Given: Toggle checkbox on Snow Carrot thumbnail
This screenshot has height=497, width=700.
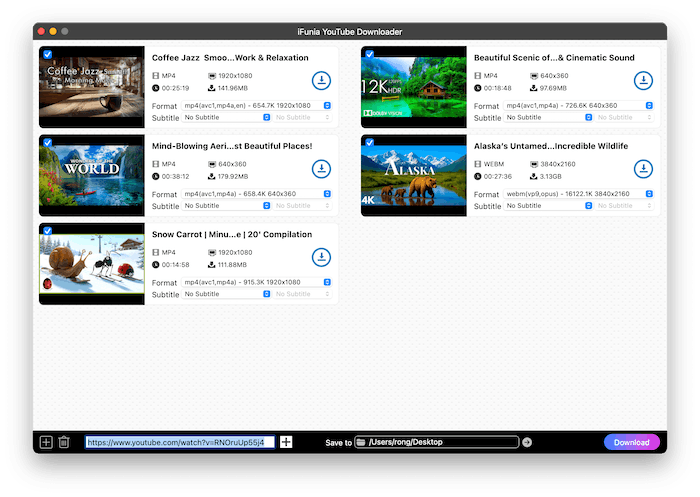Looking at the screenshot, I should (x=47, y=231).
